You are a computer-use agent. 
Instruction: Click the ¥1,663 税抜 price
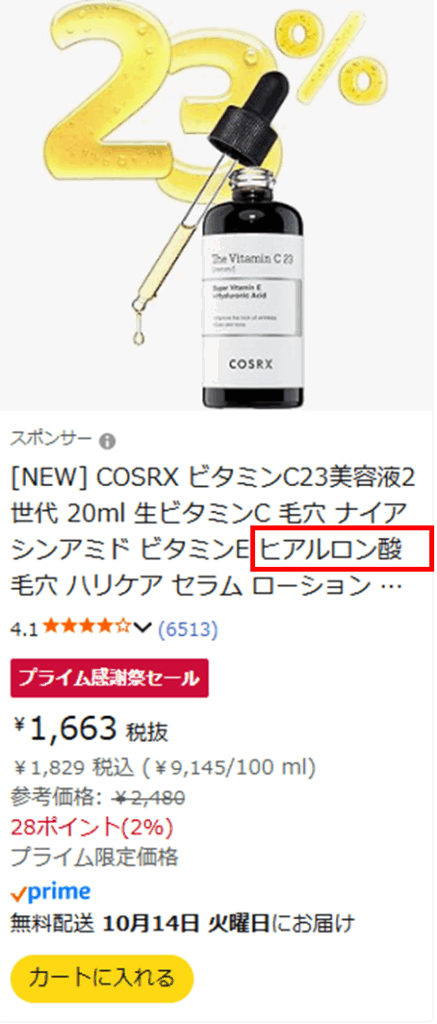coord(89,729)
